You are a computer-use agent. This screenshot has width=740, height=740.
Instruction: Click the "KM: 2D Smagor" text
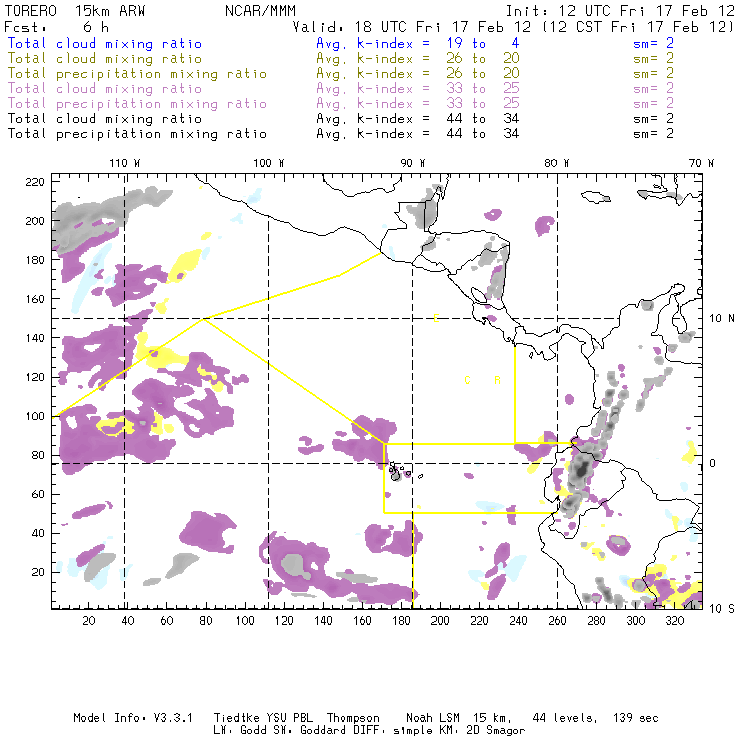482,731
